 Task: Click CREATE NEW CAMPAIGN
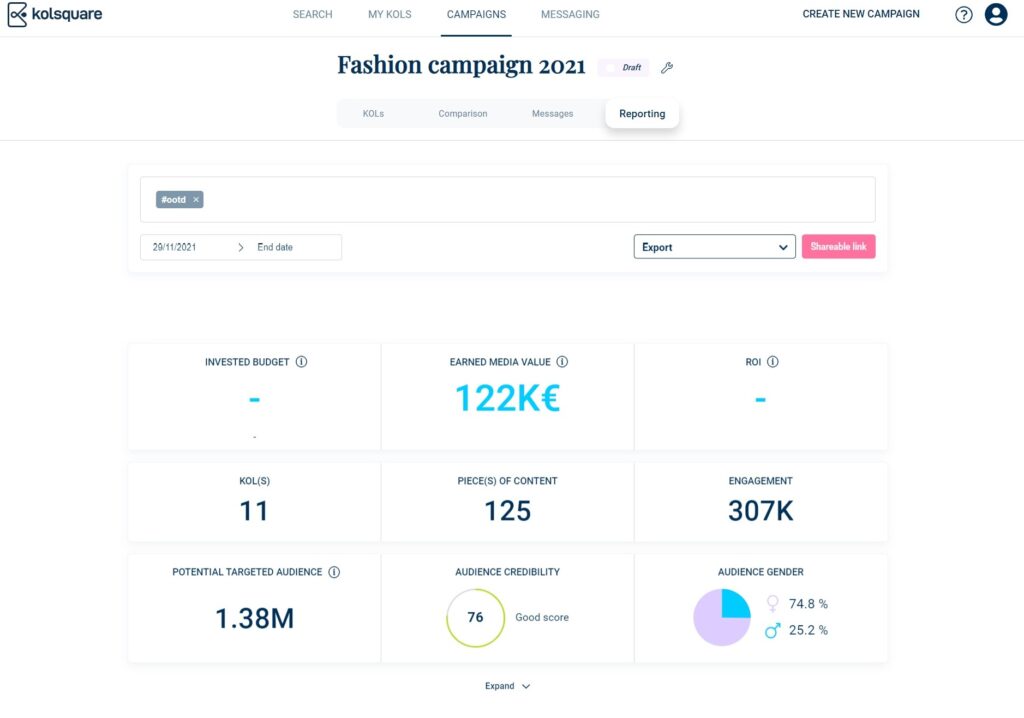point(861,14)
